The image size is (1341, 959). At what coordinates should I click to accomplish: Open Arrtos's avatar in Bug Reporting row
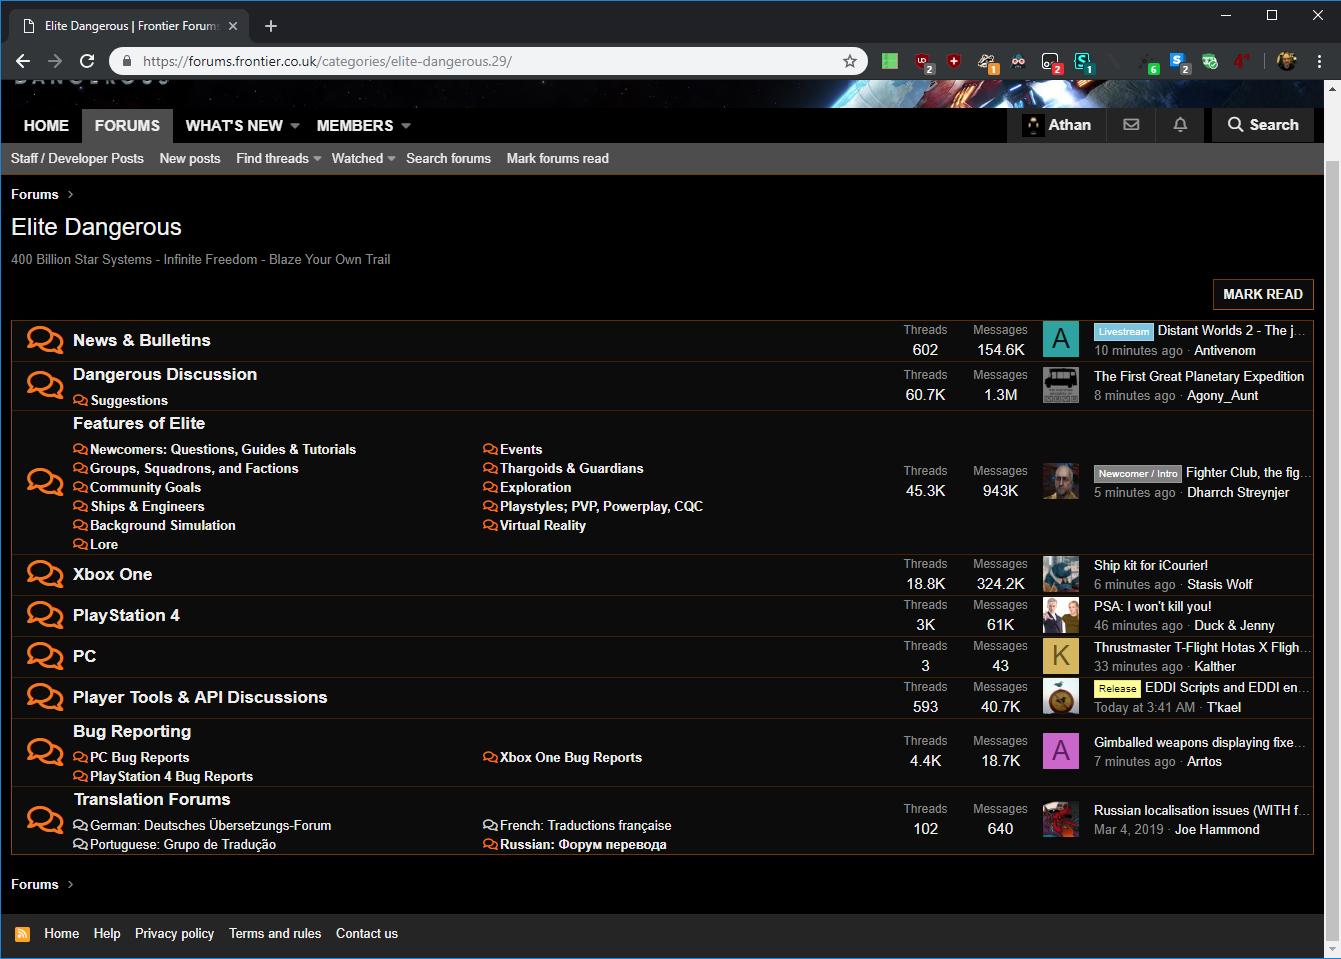(1061, 751)
